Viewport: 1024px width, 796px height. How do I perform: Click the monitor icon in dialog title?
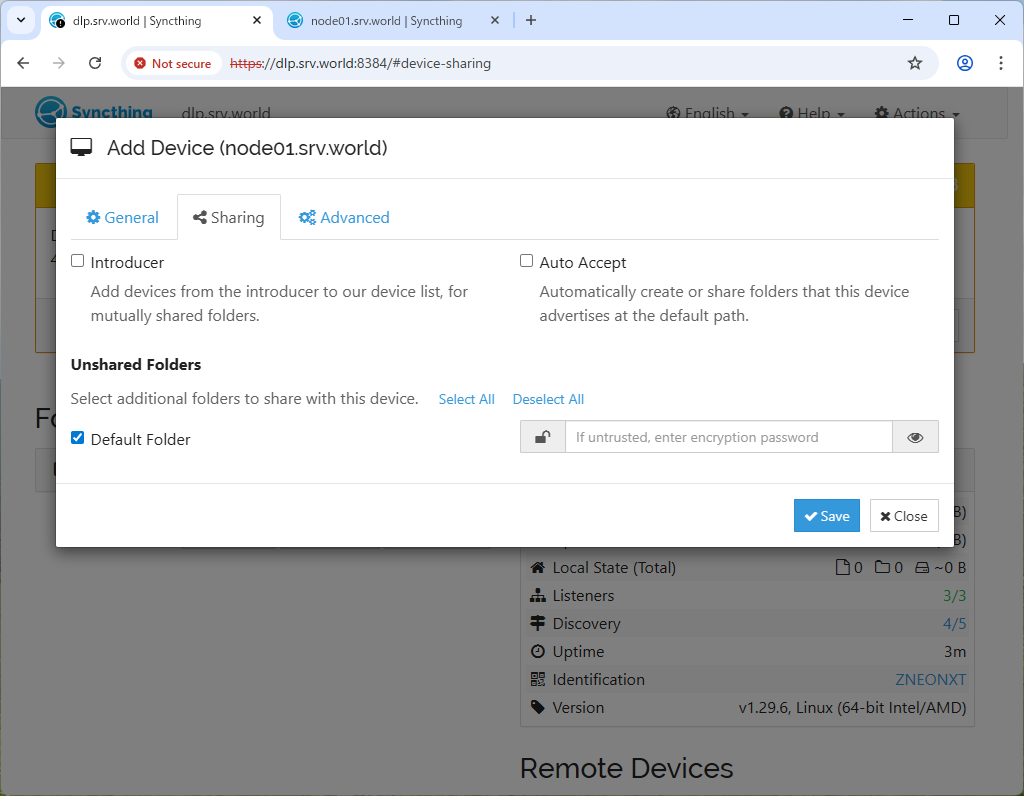(x=82, y=148)
